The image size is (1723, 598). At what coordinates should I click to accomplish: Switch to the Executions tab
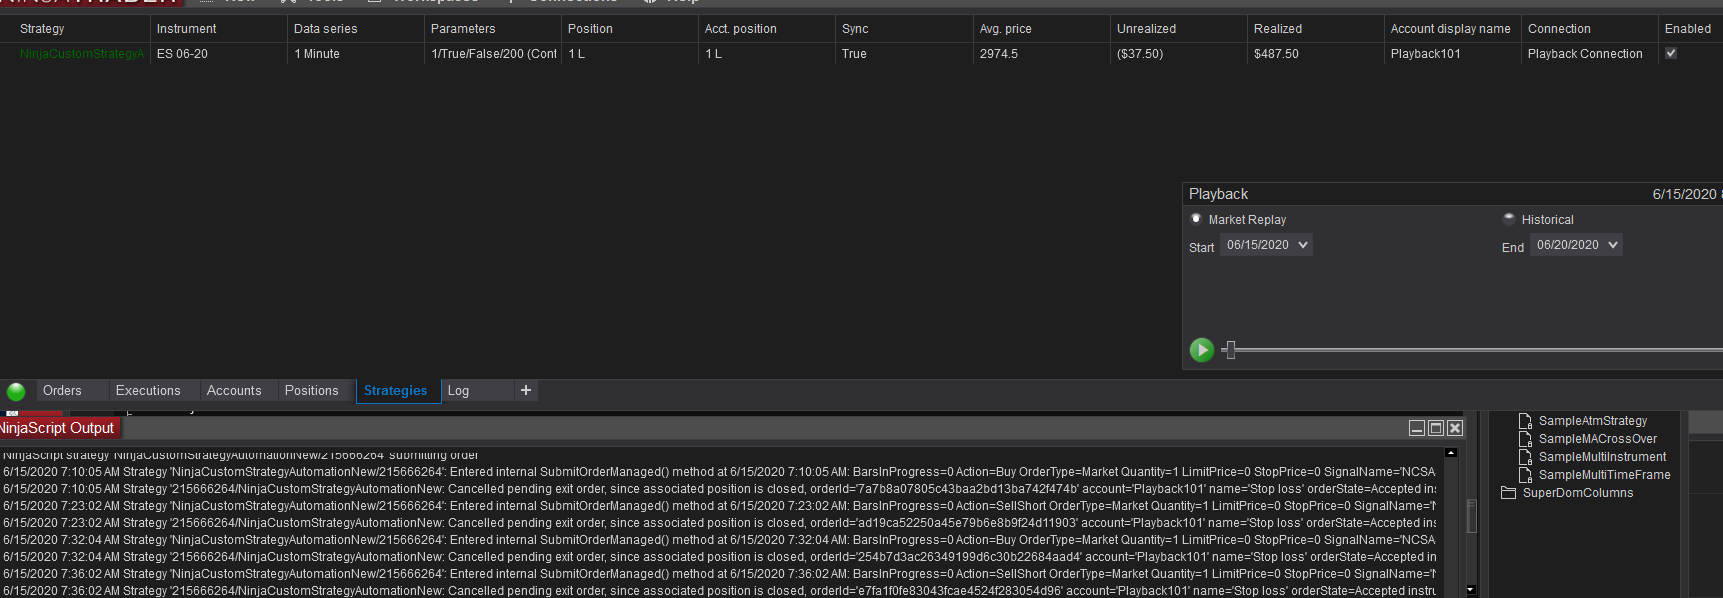[x=148, y=390]
